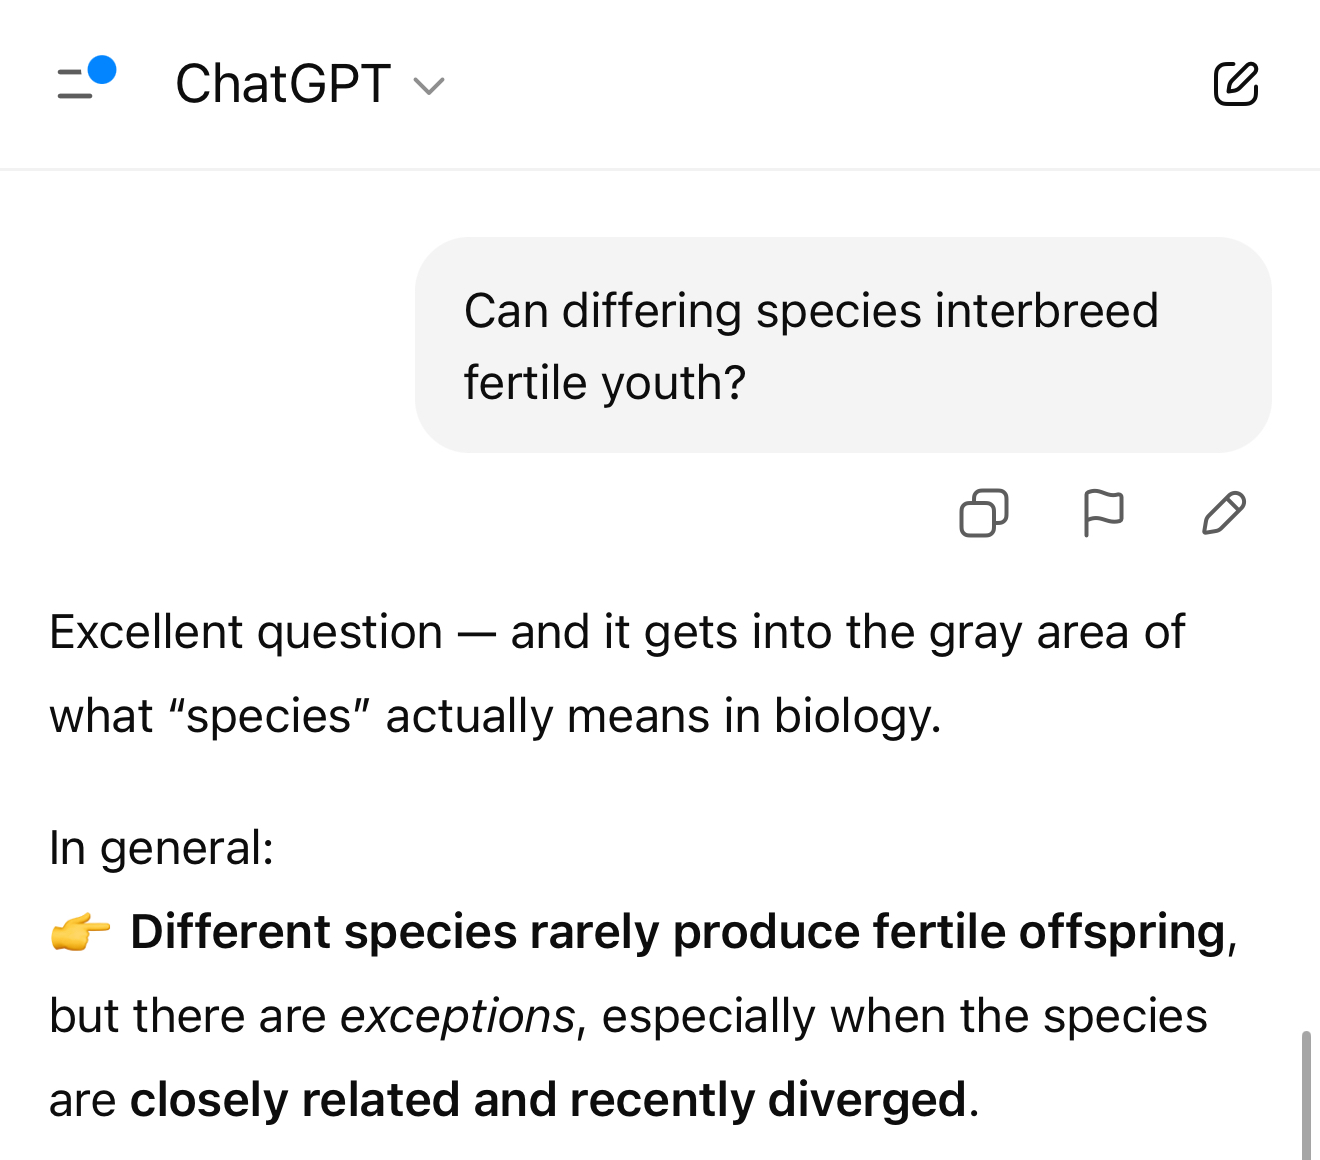Edit the message with pencil icon
This screenshot has height=1160, width=1320.
[x=1223, y=513]
